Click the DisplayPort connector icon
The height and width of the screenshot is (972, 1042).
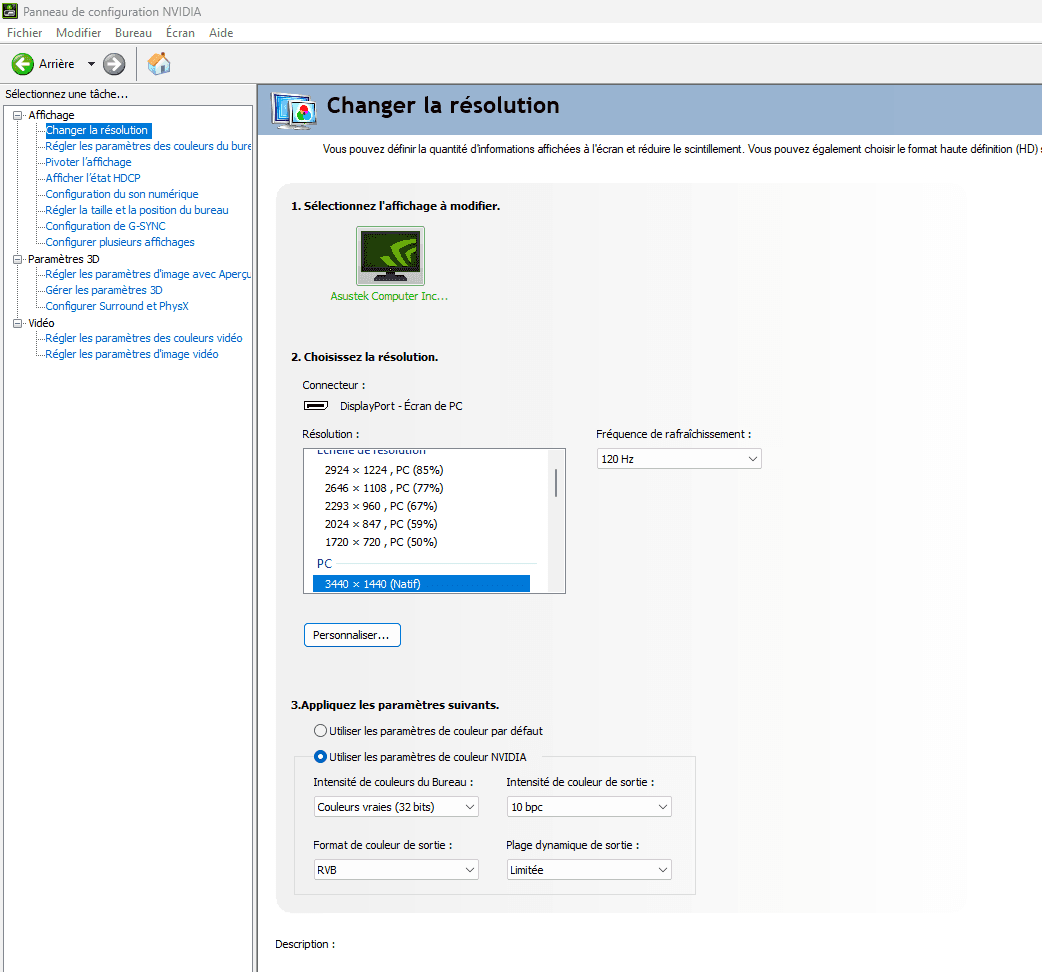click(x=316, y=405)
